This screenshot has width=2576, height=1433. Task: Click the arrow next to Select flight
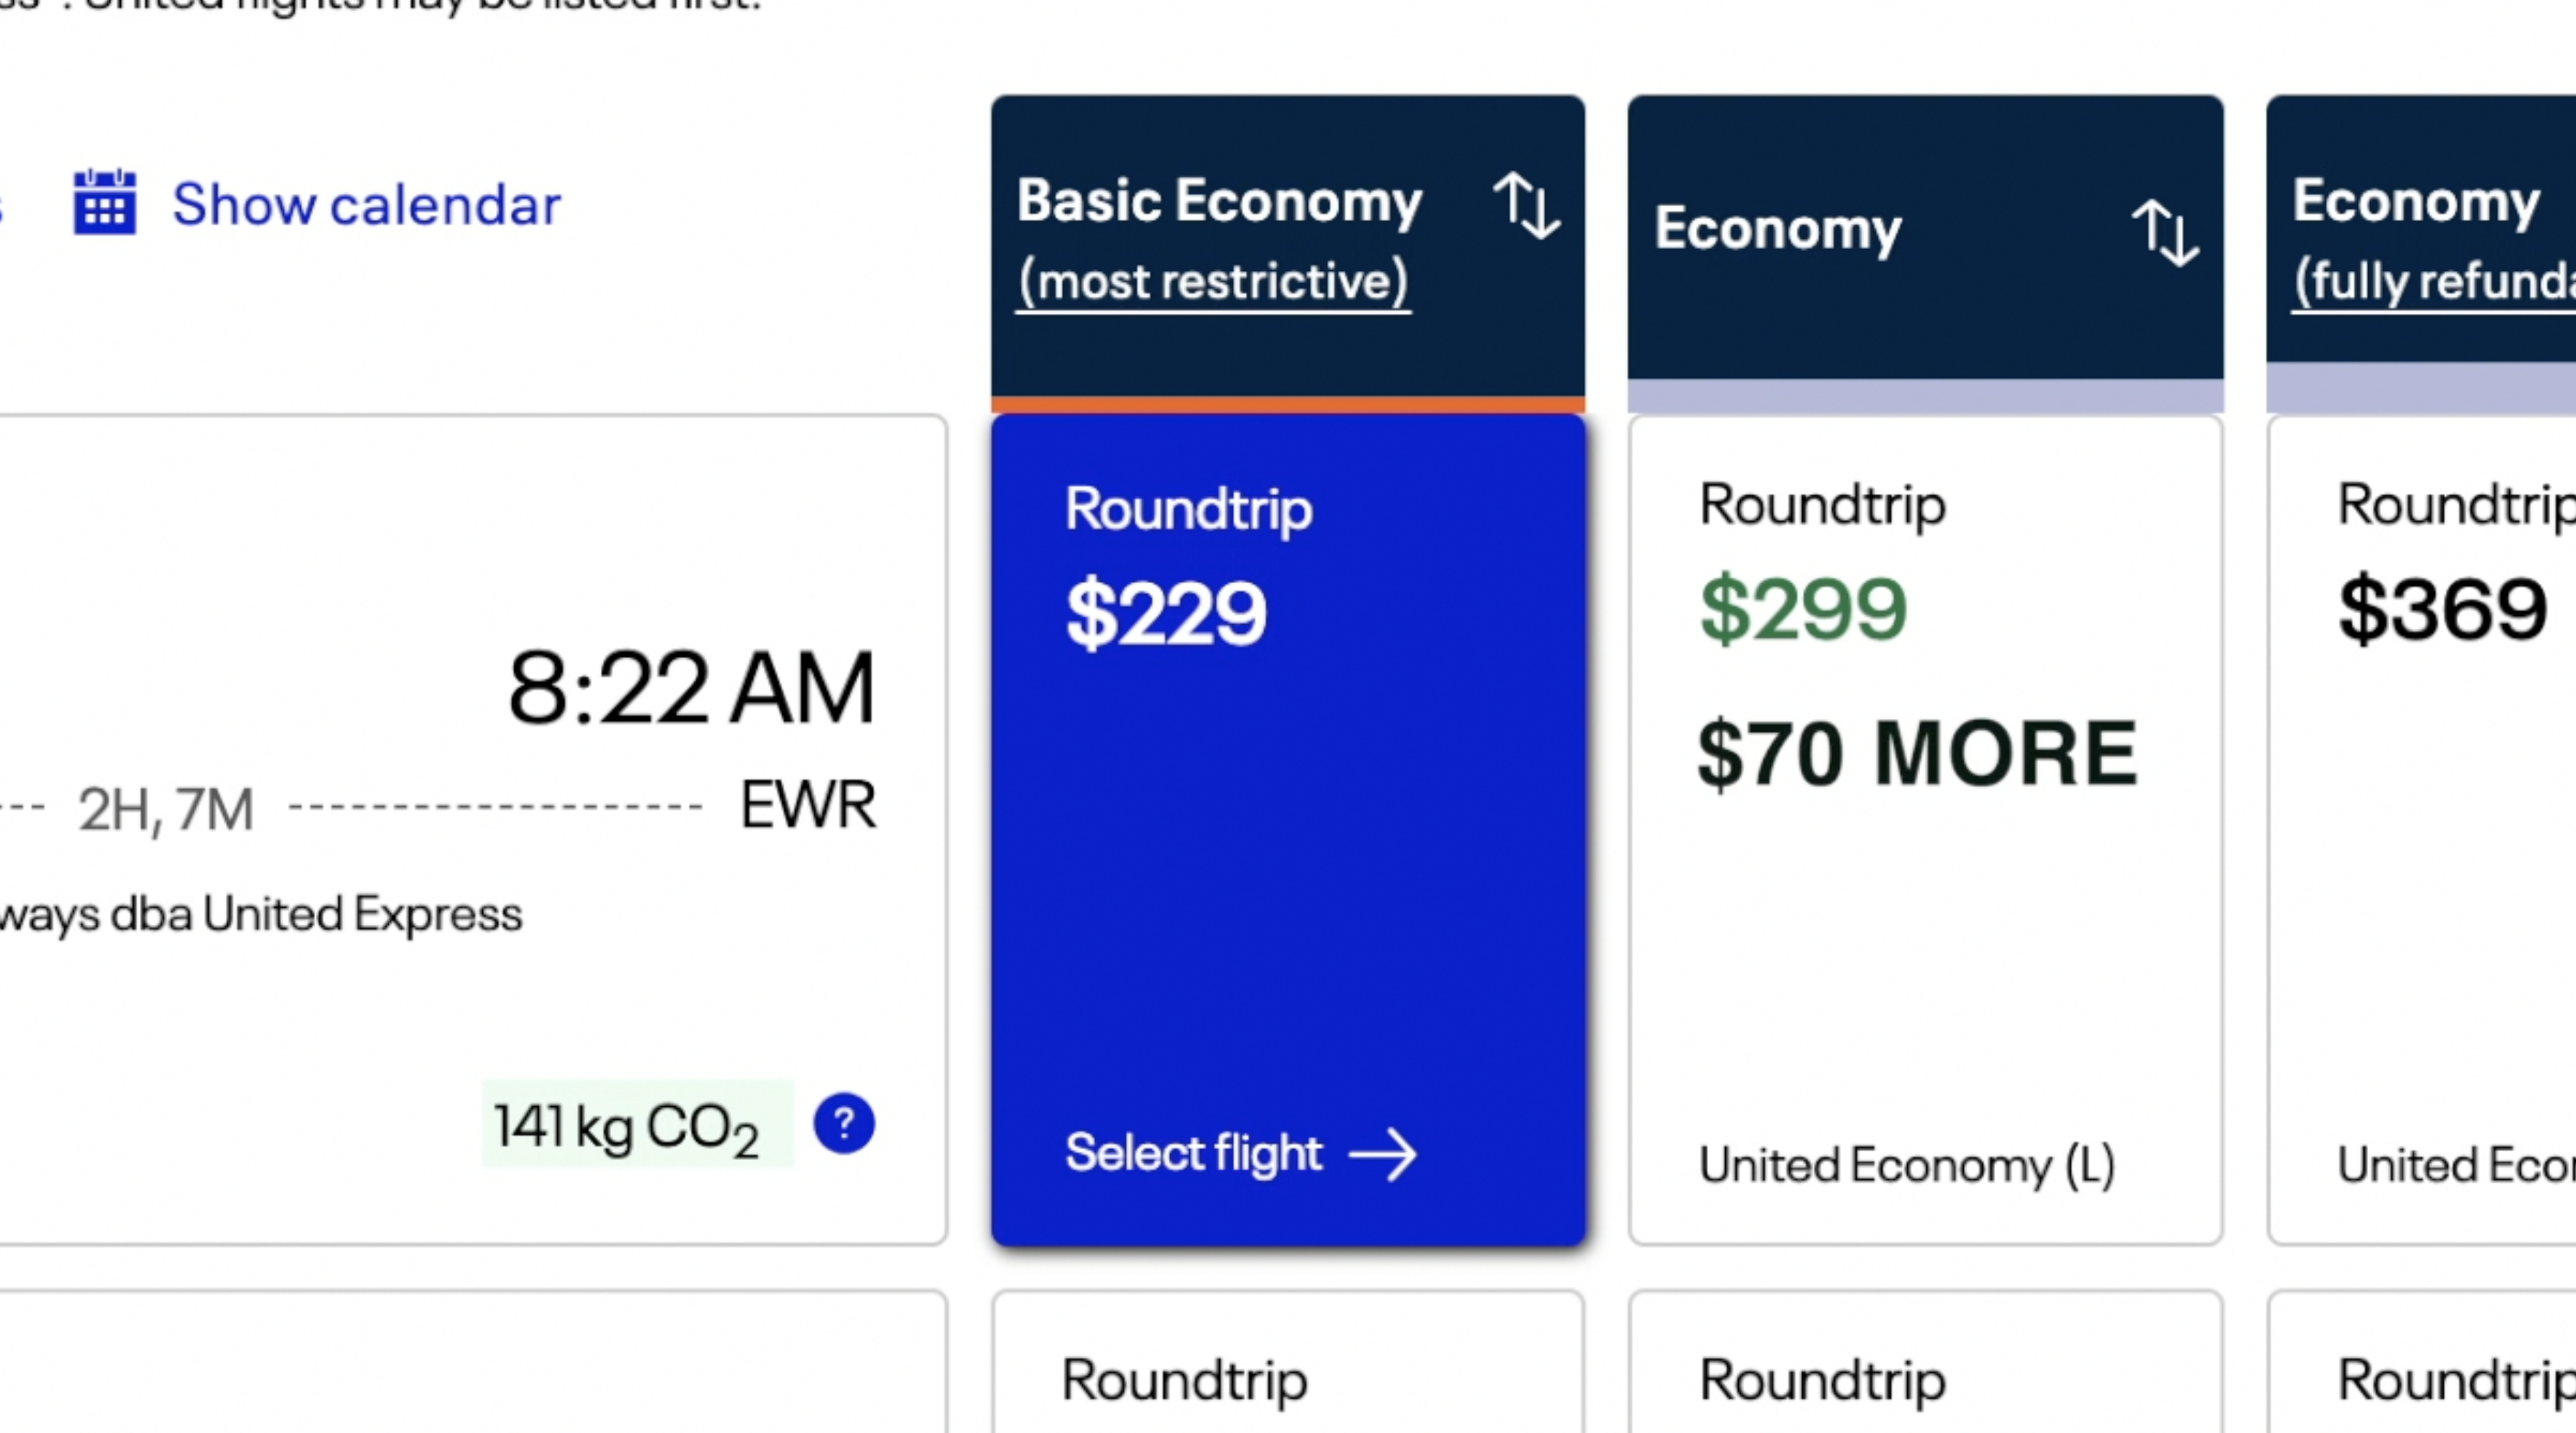[1383, 1155]
